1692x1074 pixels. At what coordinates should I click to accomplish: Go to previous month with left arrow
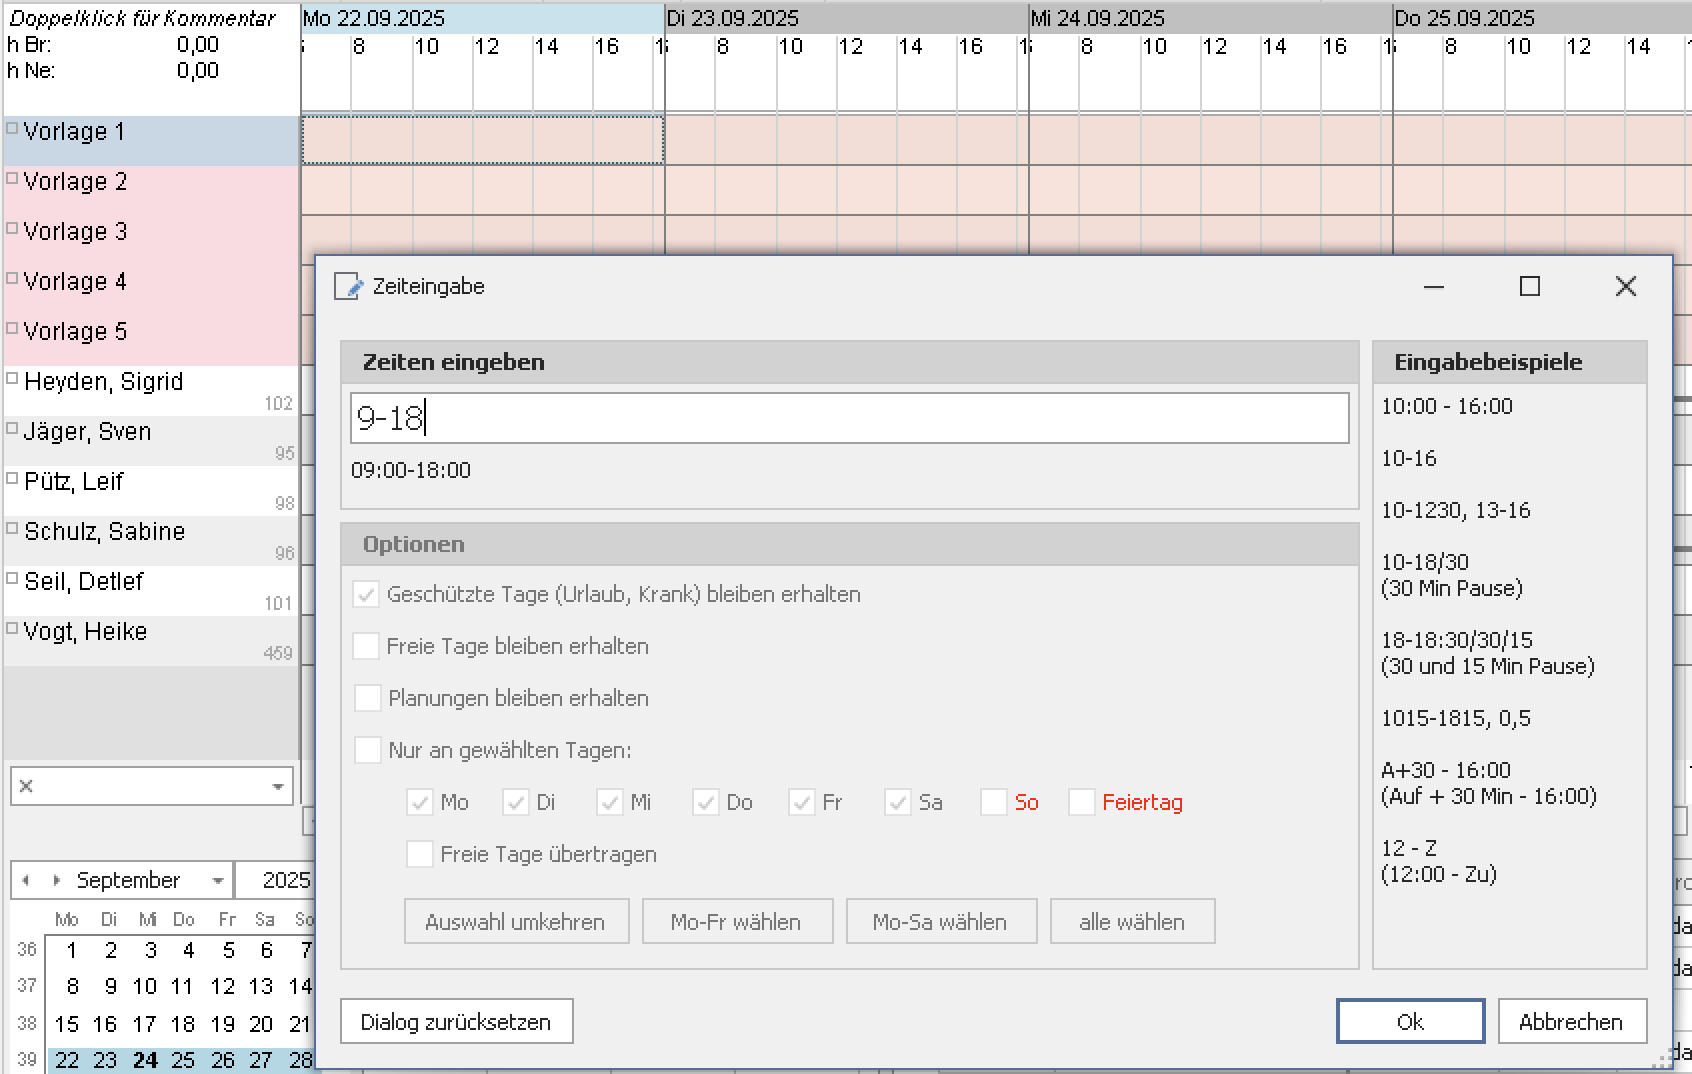(26, 880)
